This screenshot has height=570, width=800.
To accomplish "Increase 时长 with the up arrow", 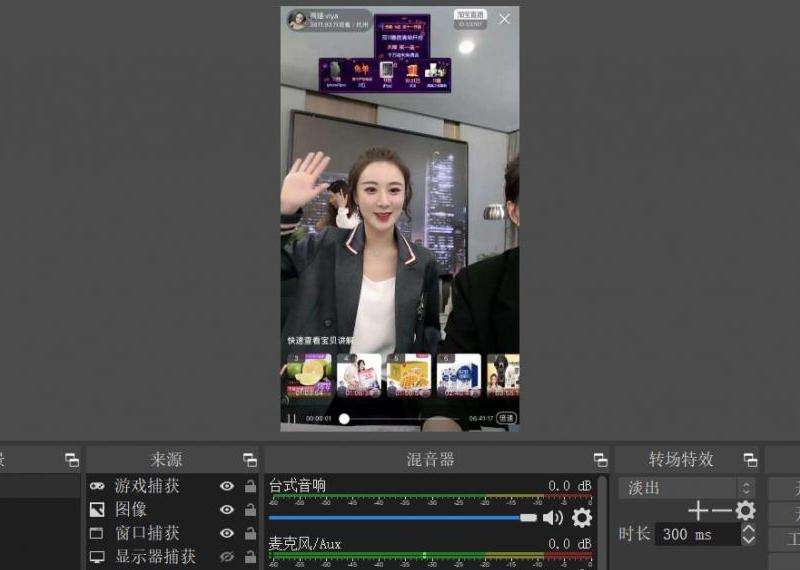I will tap(748, 529).
